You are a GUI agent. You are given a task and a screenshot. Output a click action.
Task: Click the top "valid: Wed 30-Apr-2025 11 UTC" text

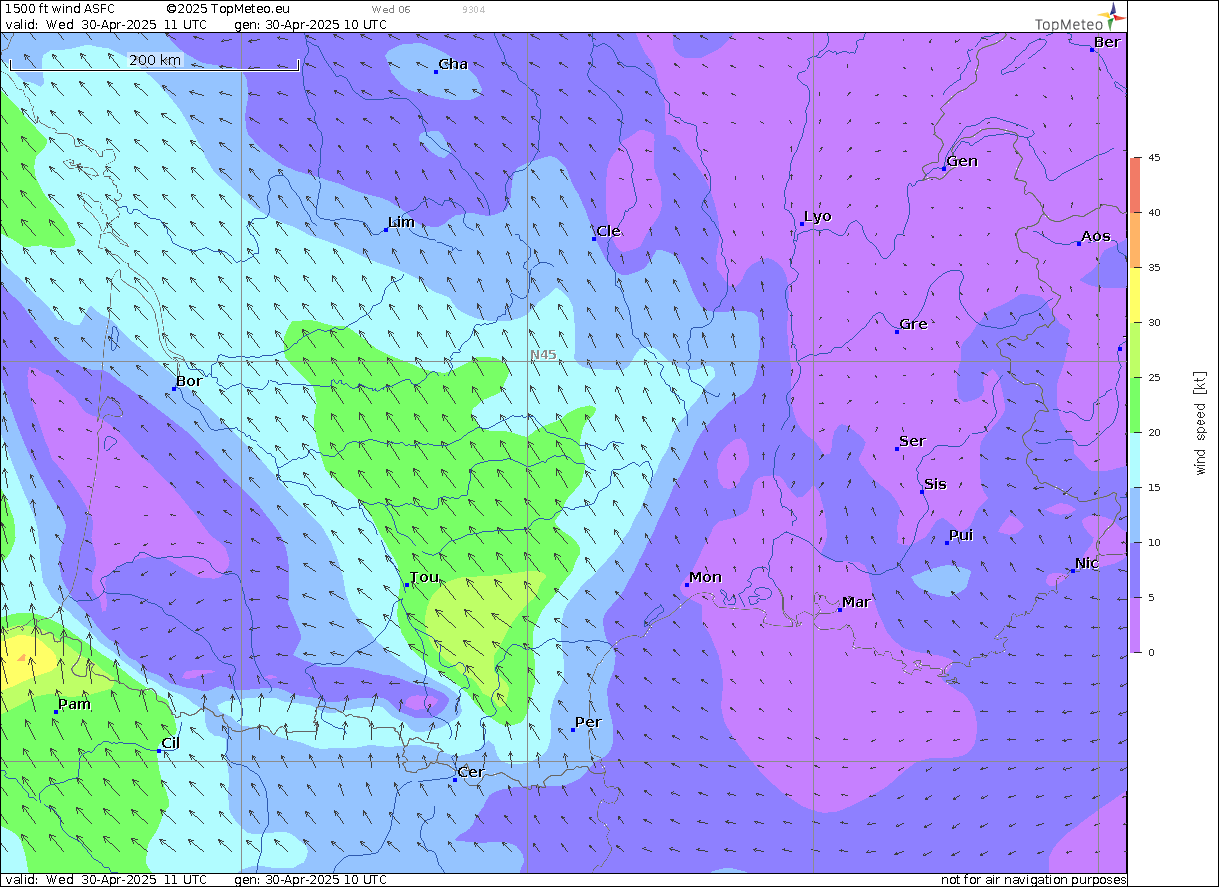tap(106, 24)
